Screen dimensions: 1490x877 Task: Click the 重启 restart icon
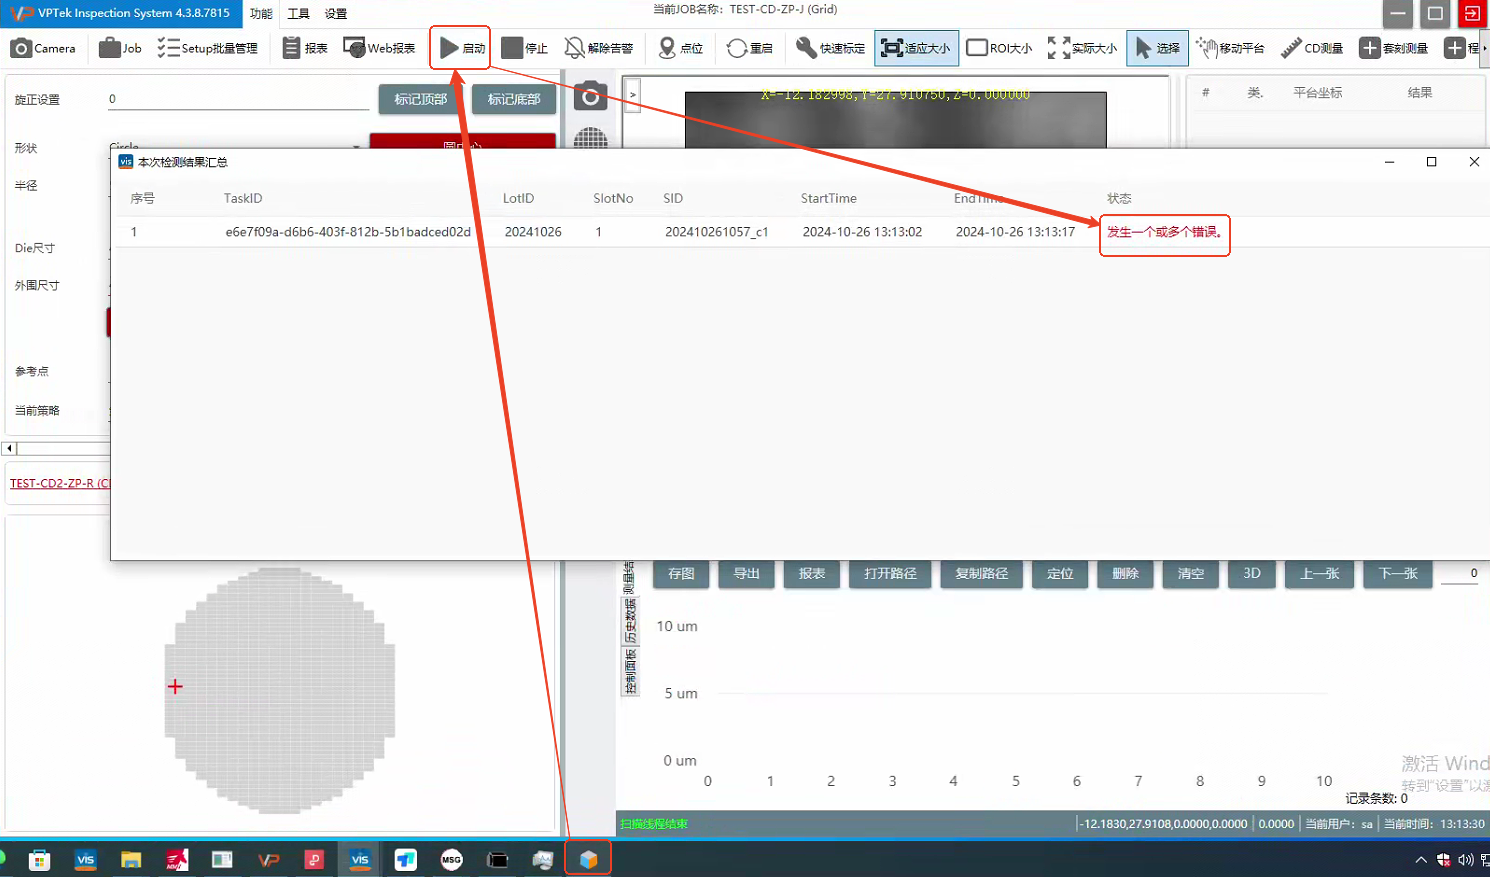tap(750, 48)
